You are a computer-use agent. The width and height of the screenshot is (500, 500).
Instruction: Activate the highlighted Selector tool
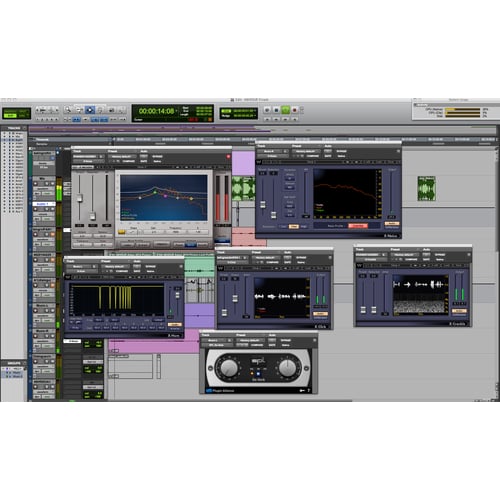click(x=90, y=109)
